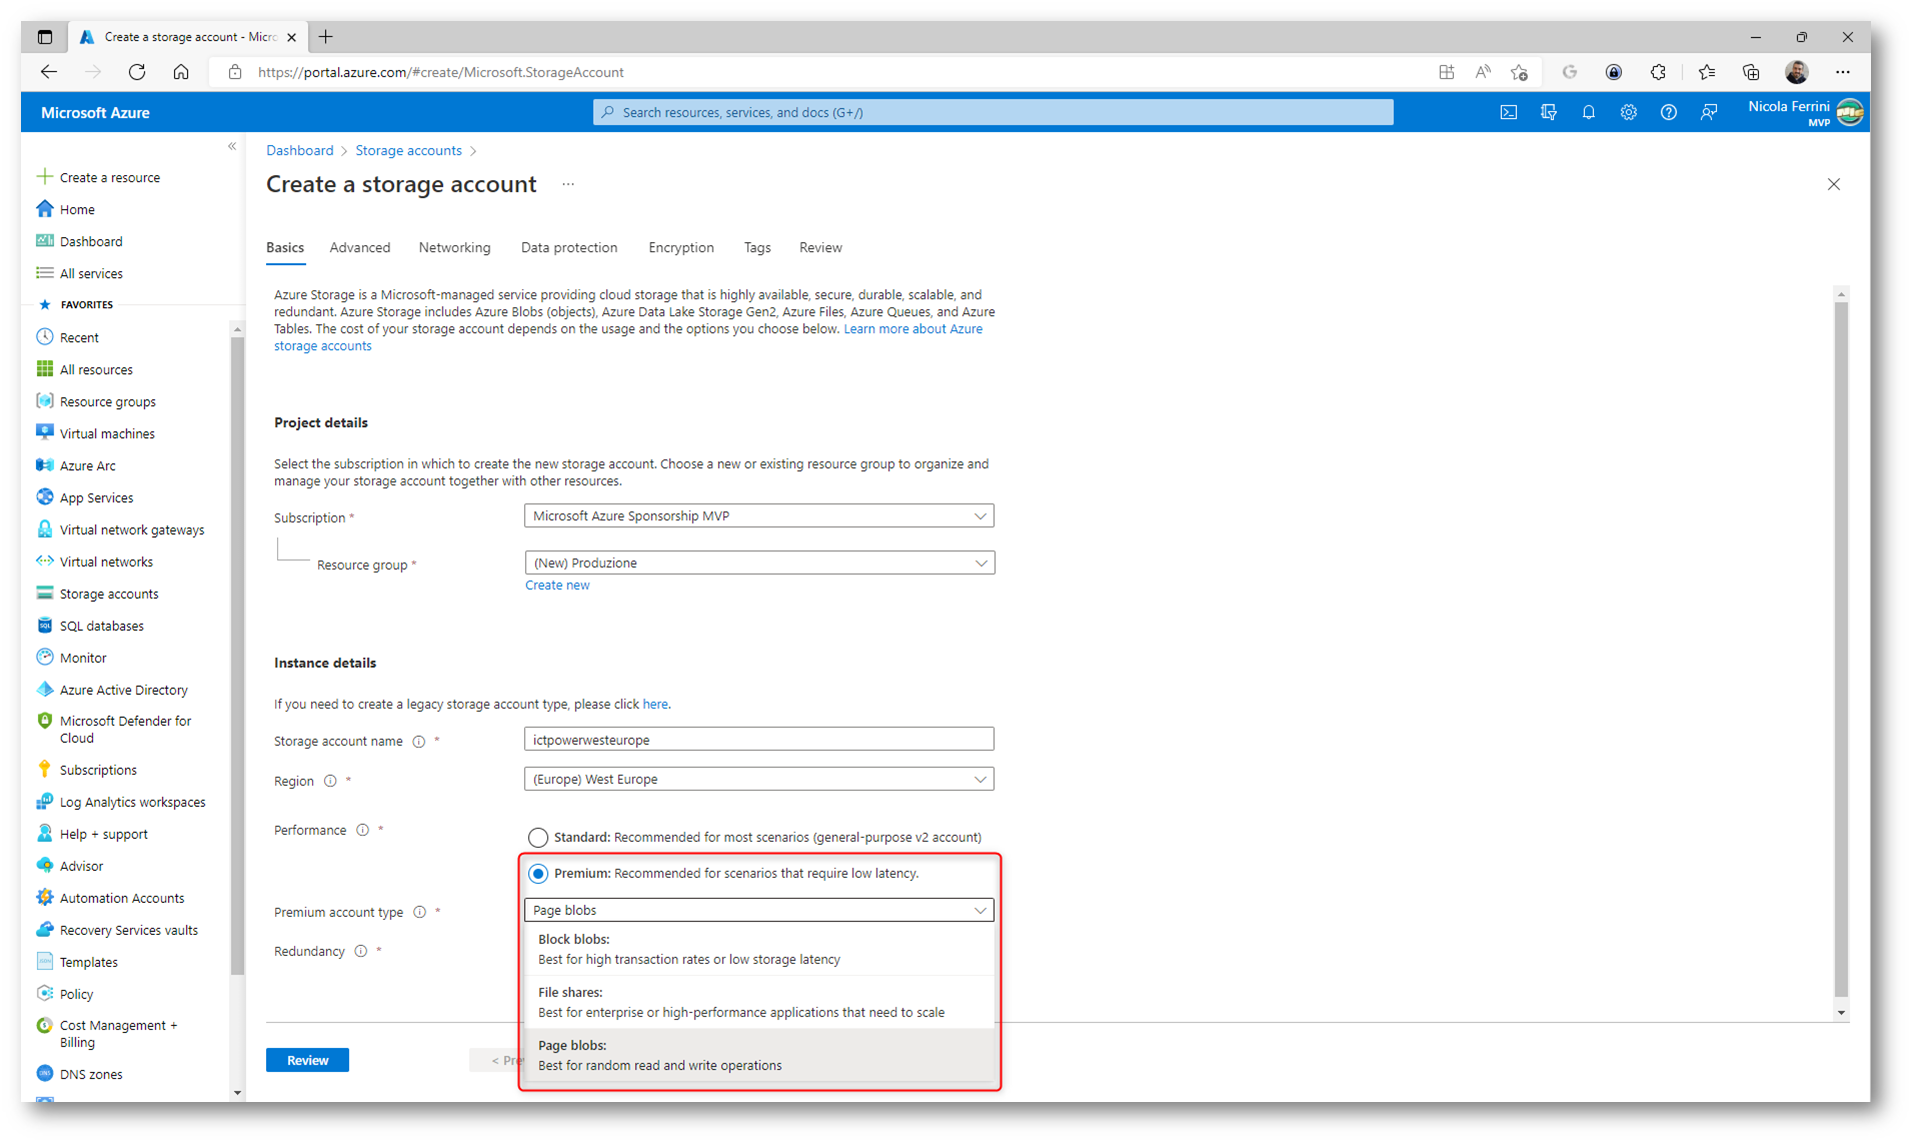Viewport: 1913px width, 1144px height.
Task: Switch to the Basics tab
Action: pyautogui.click(x=285, y=247)
